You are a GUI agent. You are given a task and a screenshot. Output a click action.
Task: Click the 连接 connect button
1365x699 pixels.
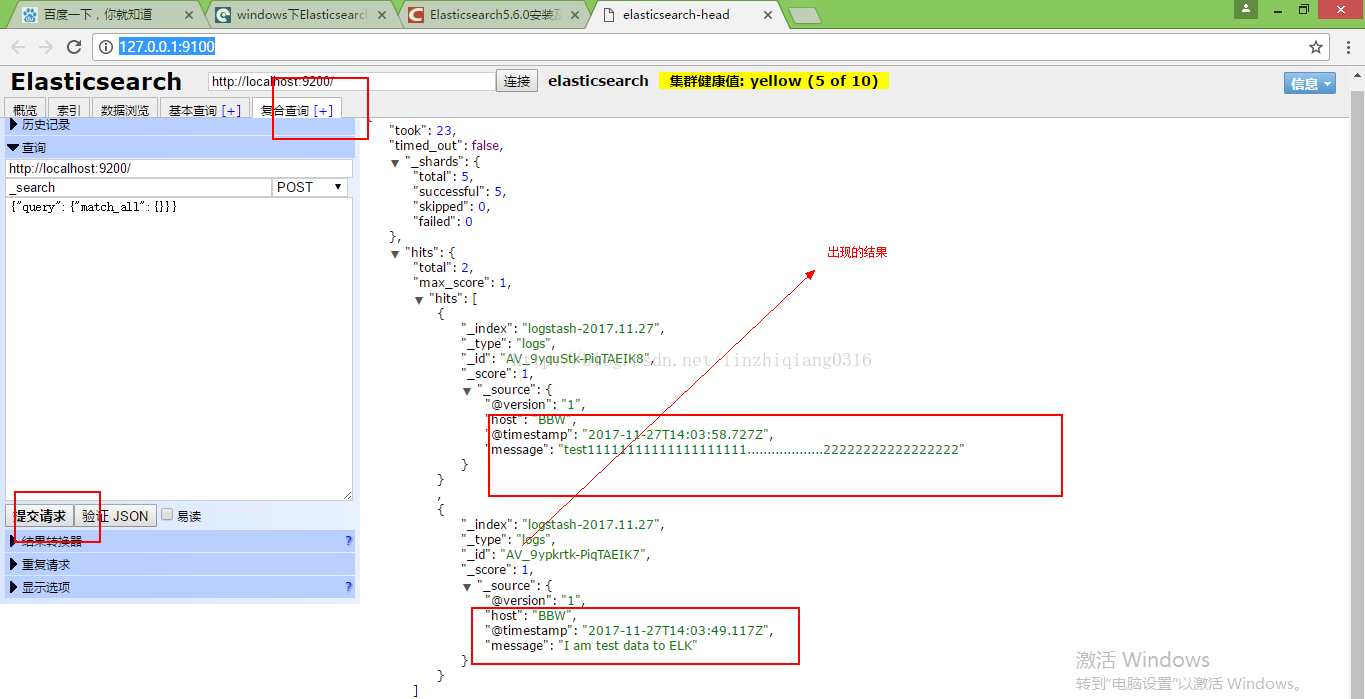(517, 81)
